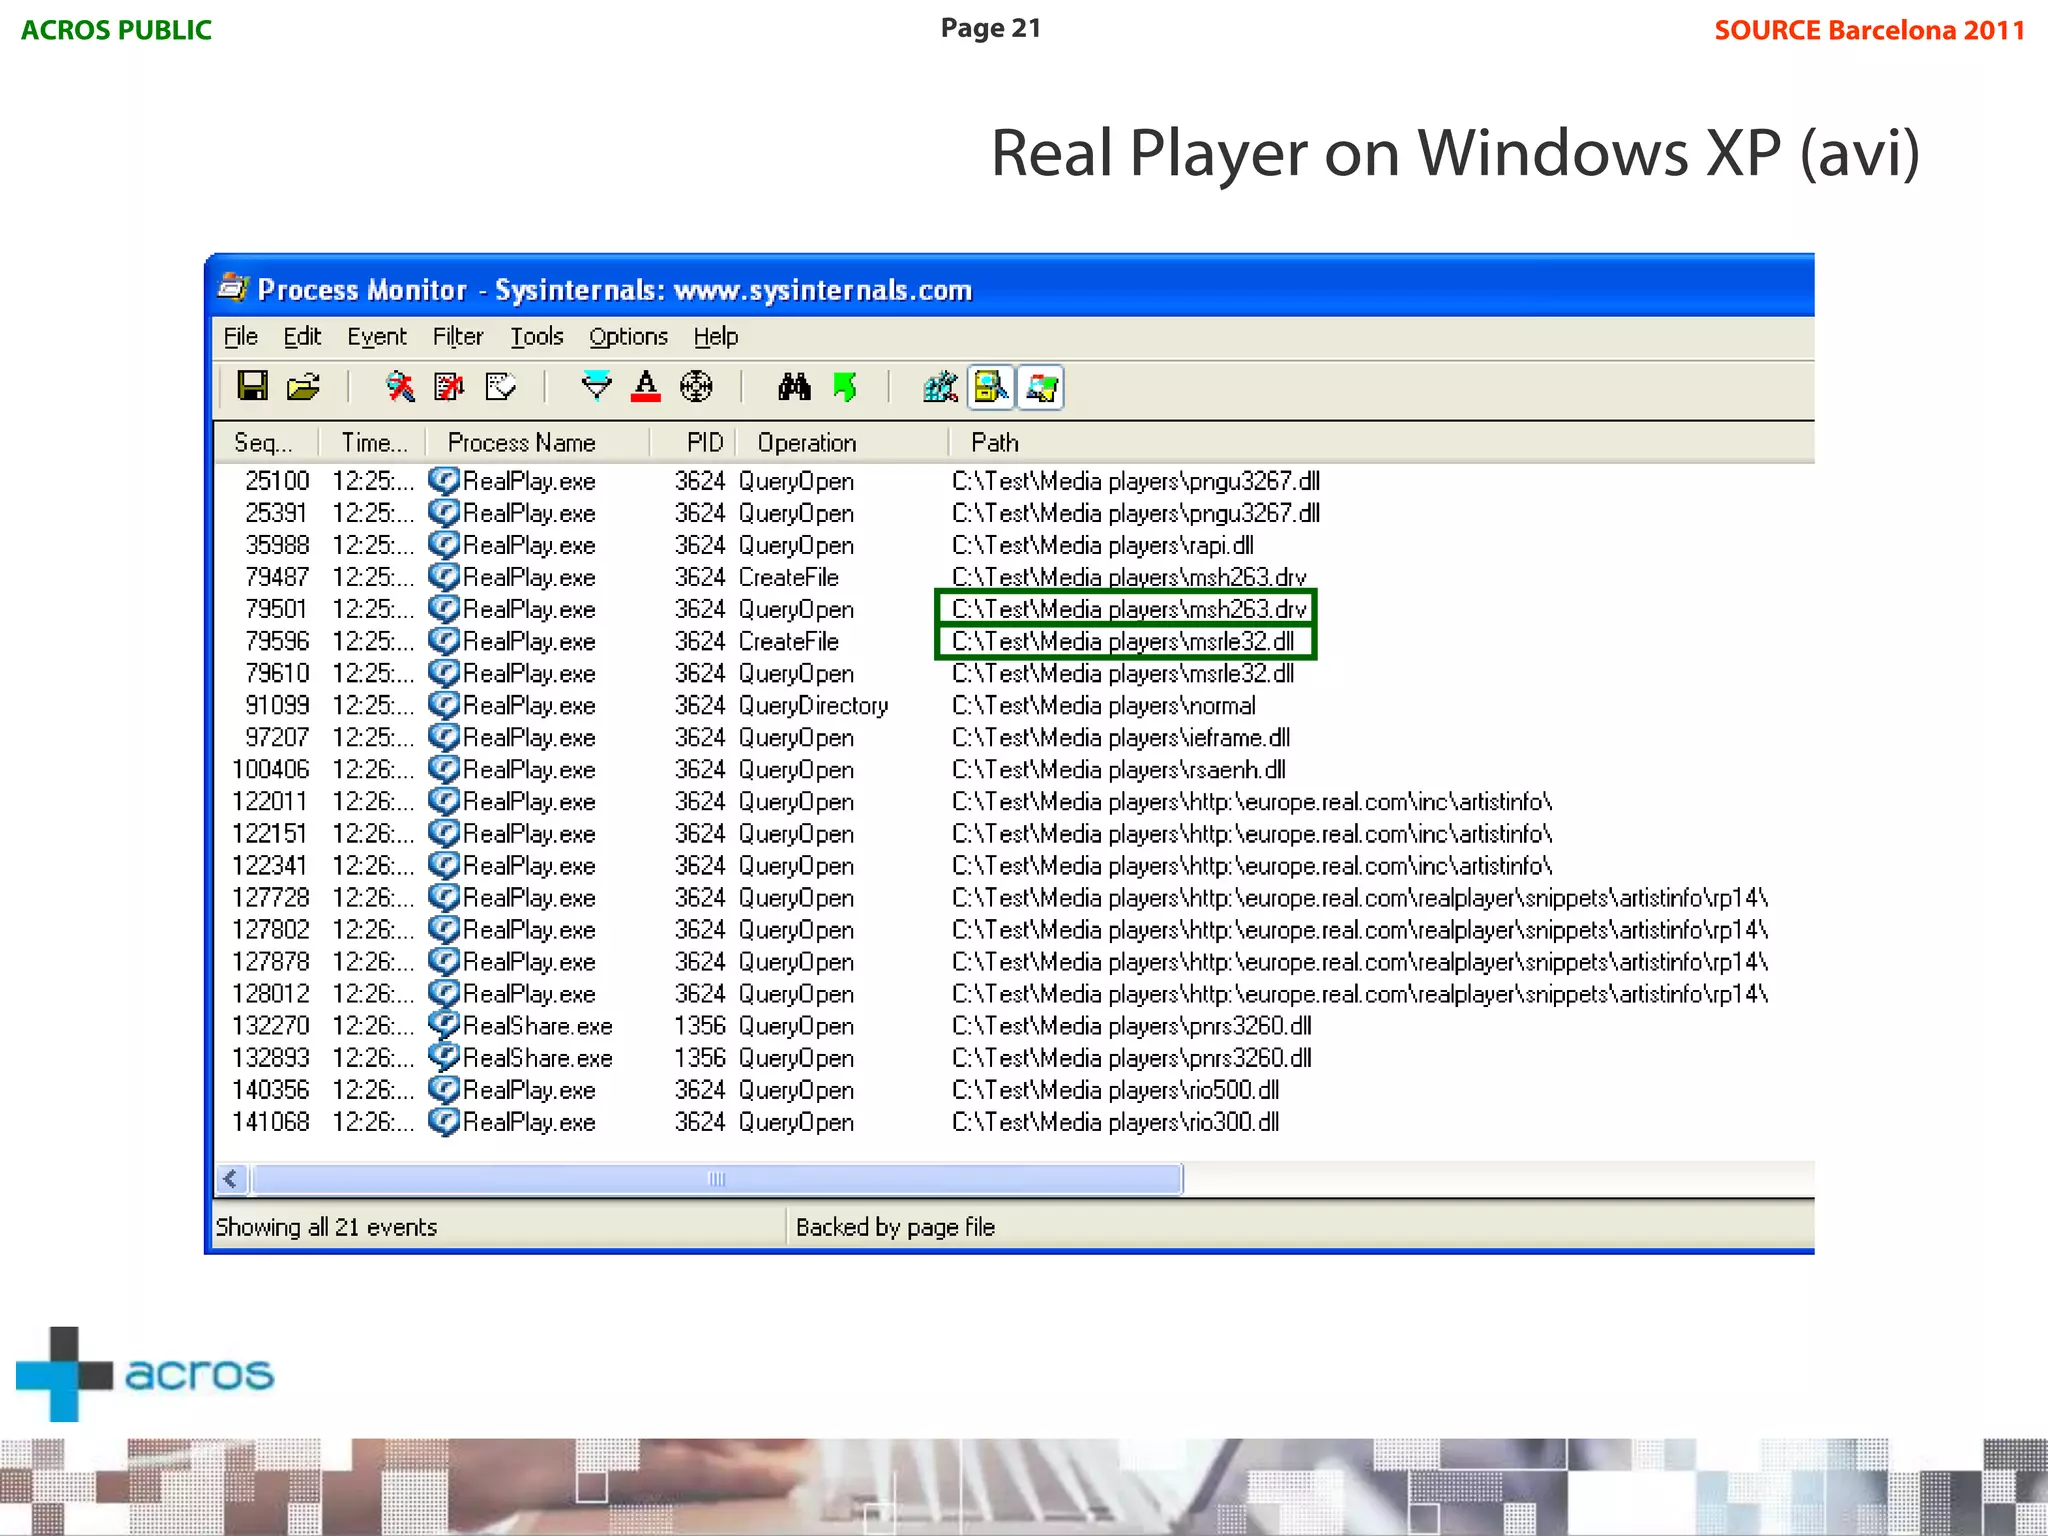2048x1536 pixels.
Task: Sort by the PID column header
Action: click(x=693, y=442)
